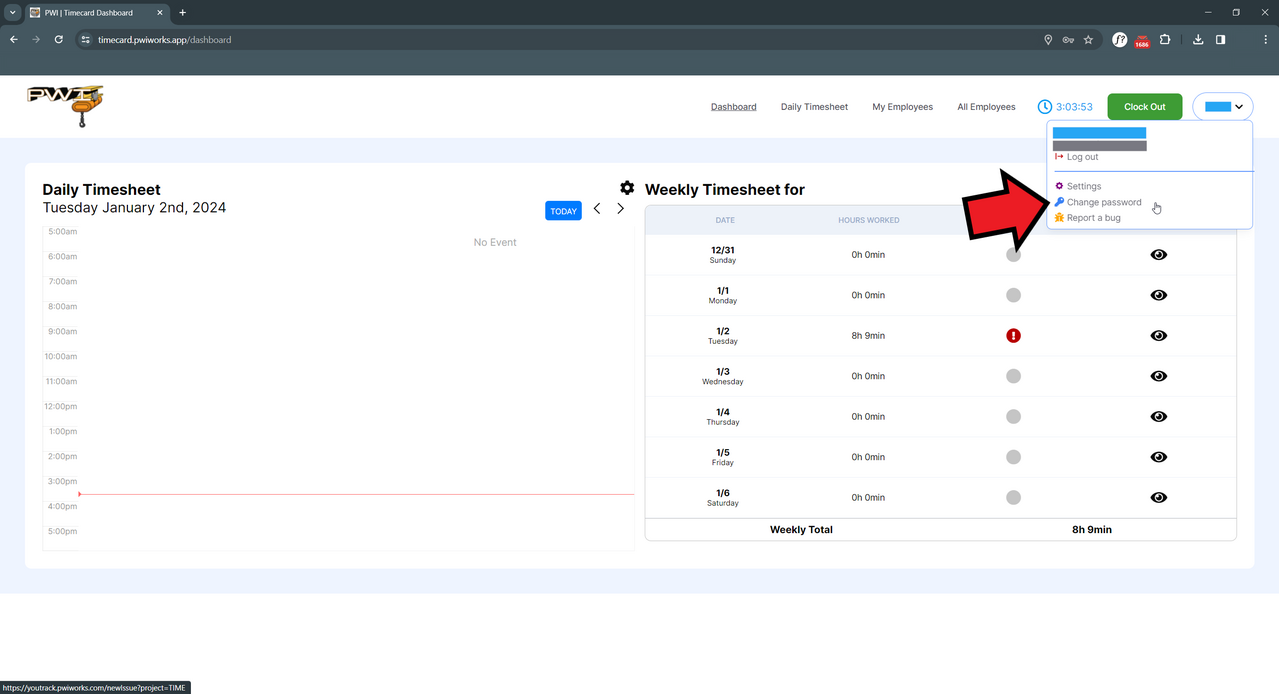
Task: Go to the previous day arrow
Action: 597,209
